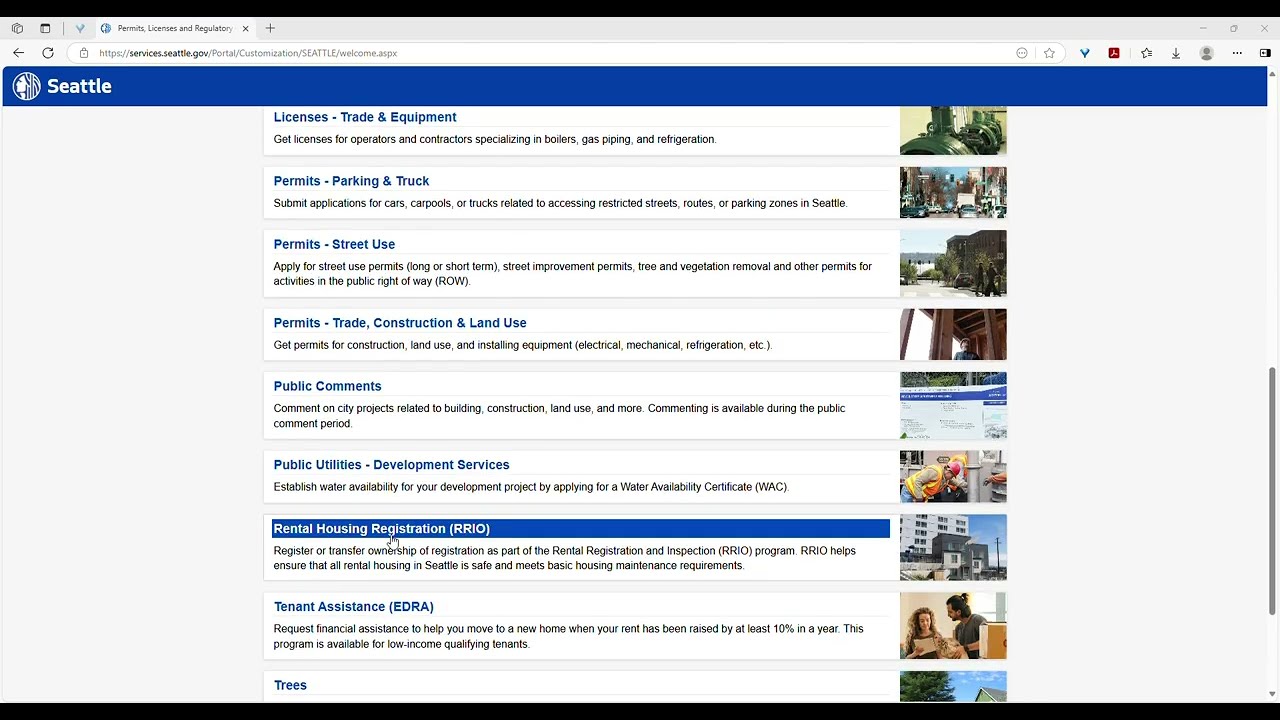Image resolution: width=1280 pixels, height=720 pixels.
Task: Add page to favorites star icon
Action: coord(1049,53)
